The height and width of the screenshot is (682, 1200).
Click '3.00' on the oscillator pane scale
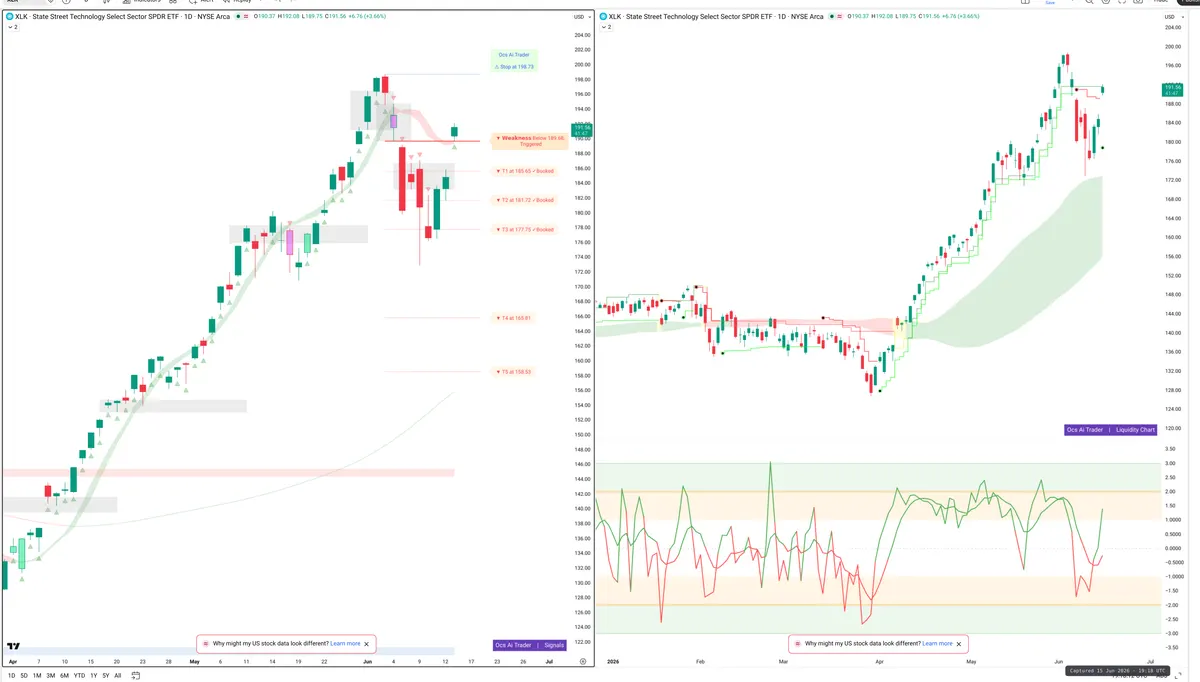pyautogui.click(x=1171, y=464)
